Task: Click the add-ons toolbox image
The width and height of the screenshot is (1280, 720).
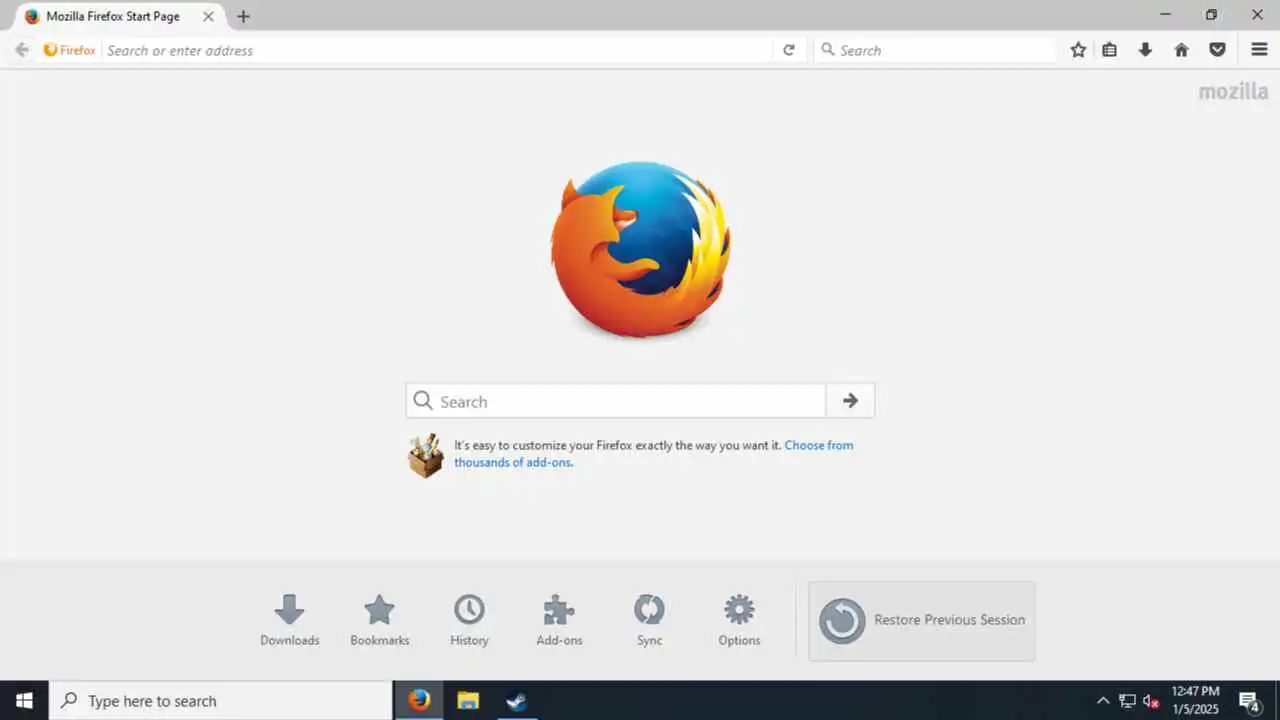Action: tap(426, 455)
